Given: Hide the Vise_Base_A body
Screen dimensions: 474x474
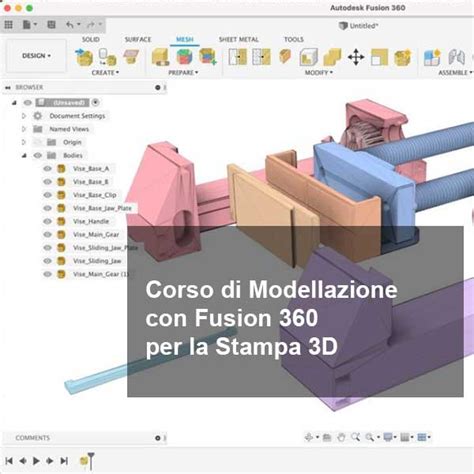Looking at the screenshot, I should point(48,168).
